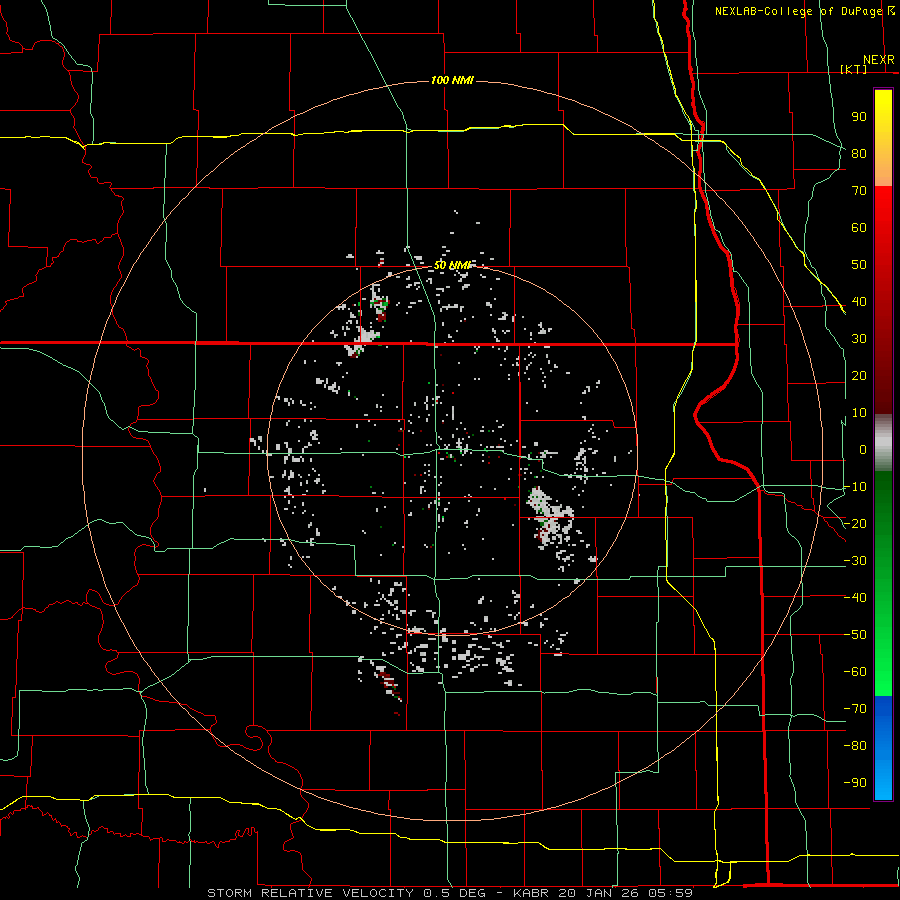Click the 30 value on the velocity scale
This screenshot has width=900, height=900.
[x=859, y=339]
